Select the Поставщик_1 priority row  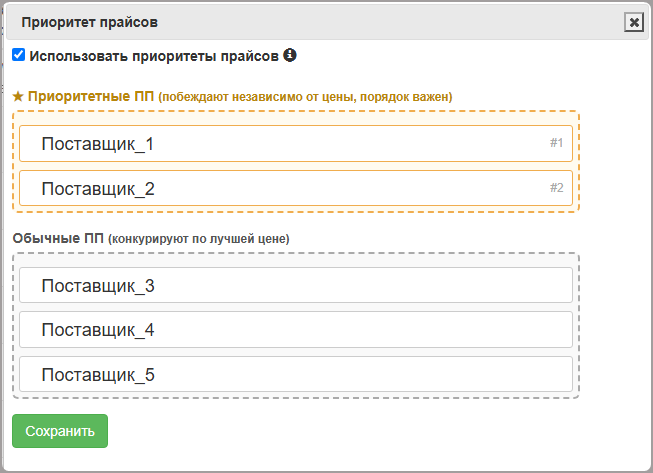pyautogui.click(x=296, y=144)
